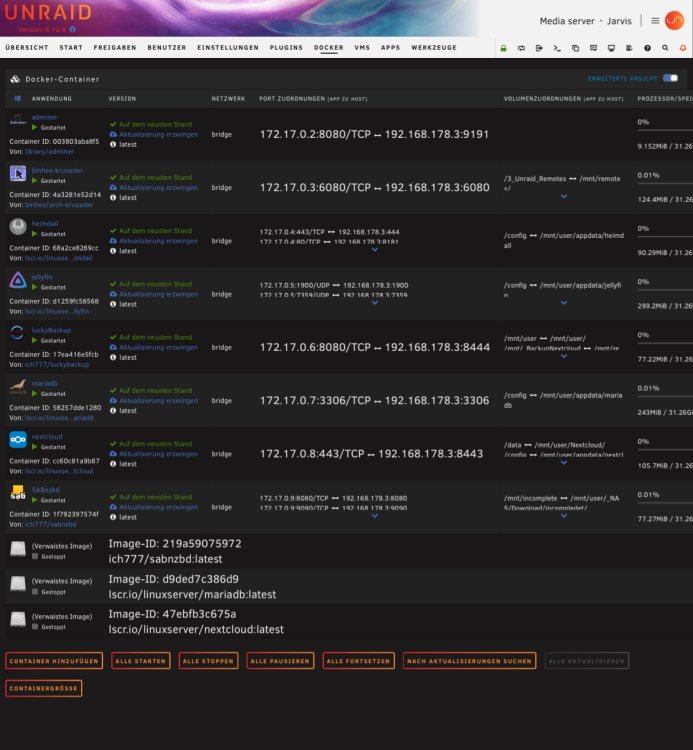
Task: Open the notifications bell icon
Action: pyautogui.click(x=683, y=48)
